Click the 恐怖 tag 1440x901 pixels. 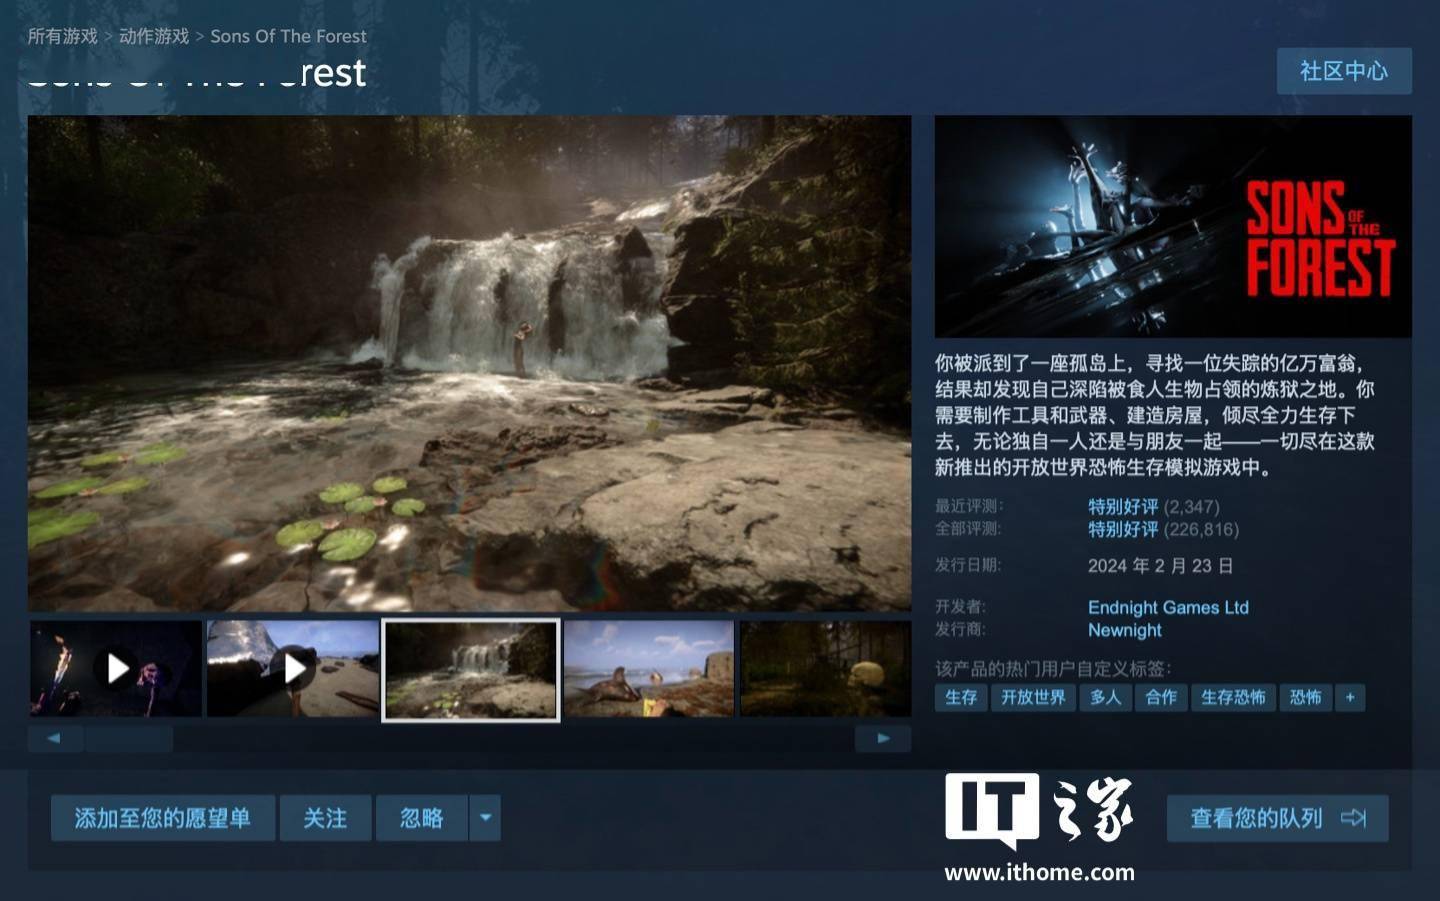(1305, 697)
